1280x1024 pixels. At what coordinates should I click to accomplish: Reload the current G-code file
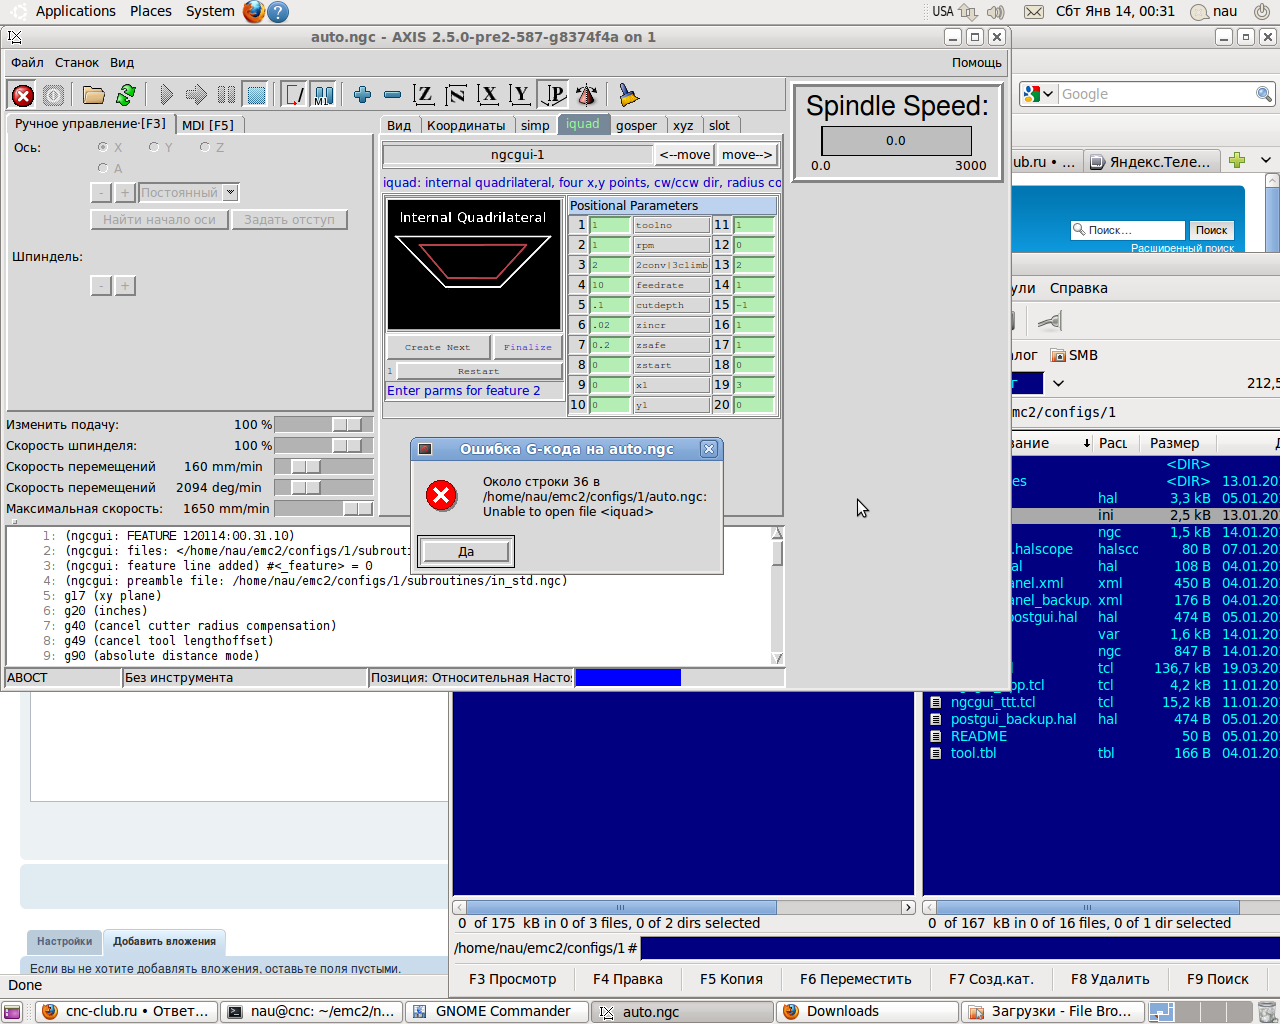[125, 95]
